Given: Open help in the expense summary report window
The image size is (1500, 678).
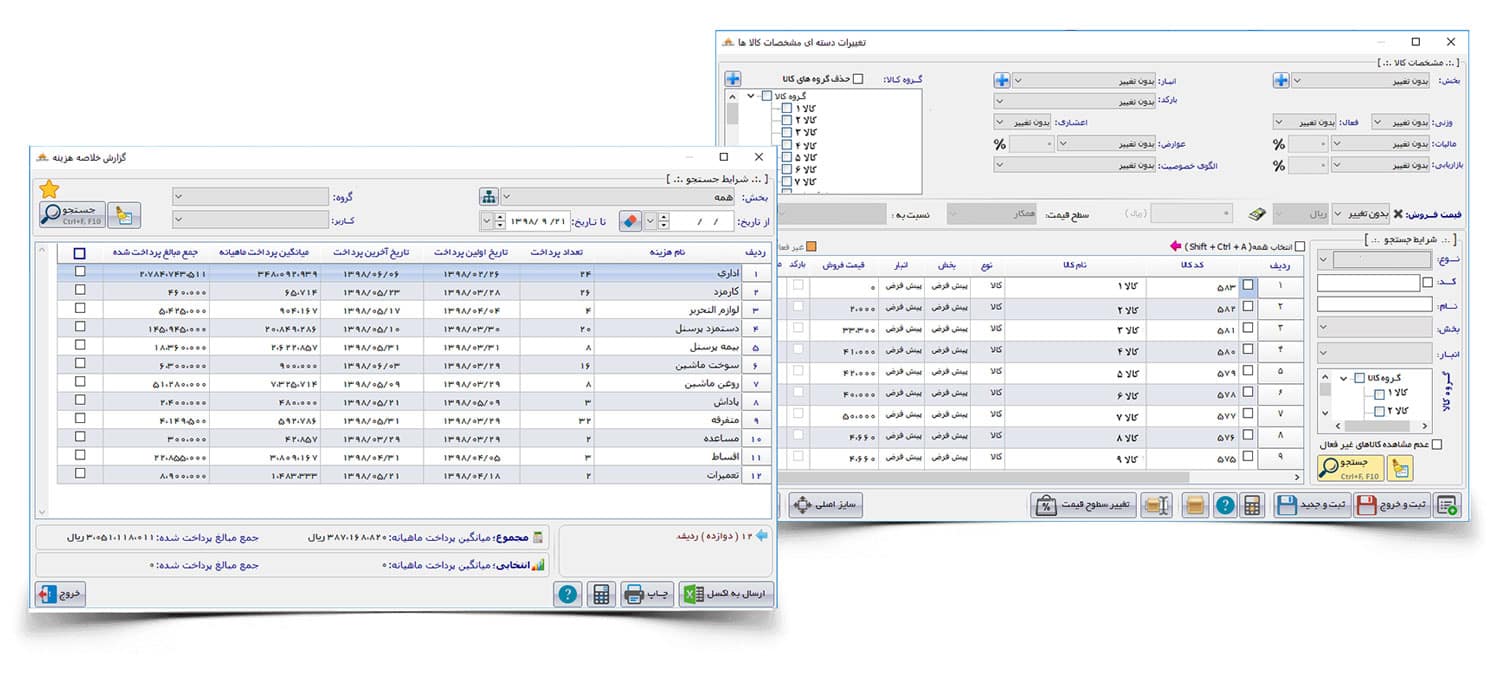Looking at the screenshot, I should (568, 594).
